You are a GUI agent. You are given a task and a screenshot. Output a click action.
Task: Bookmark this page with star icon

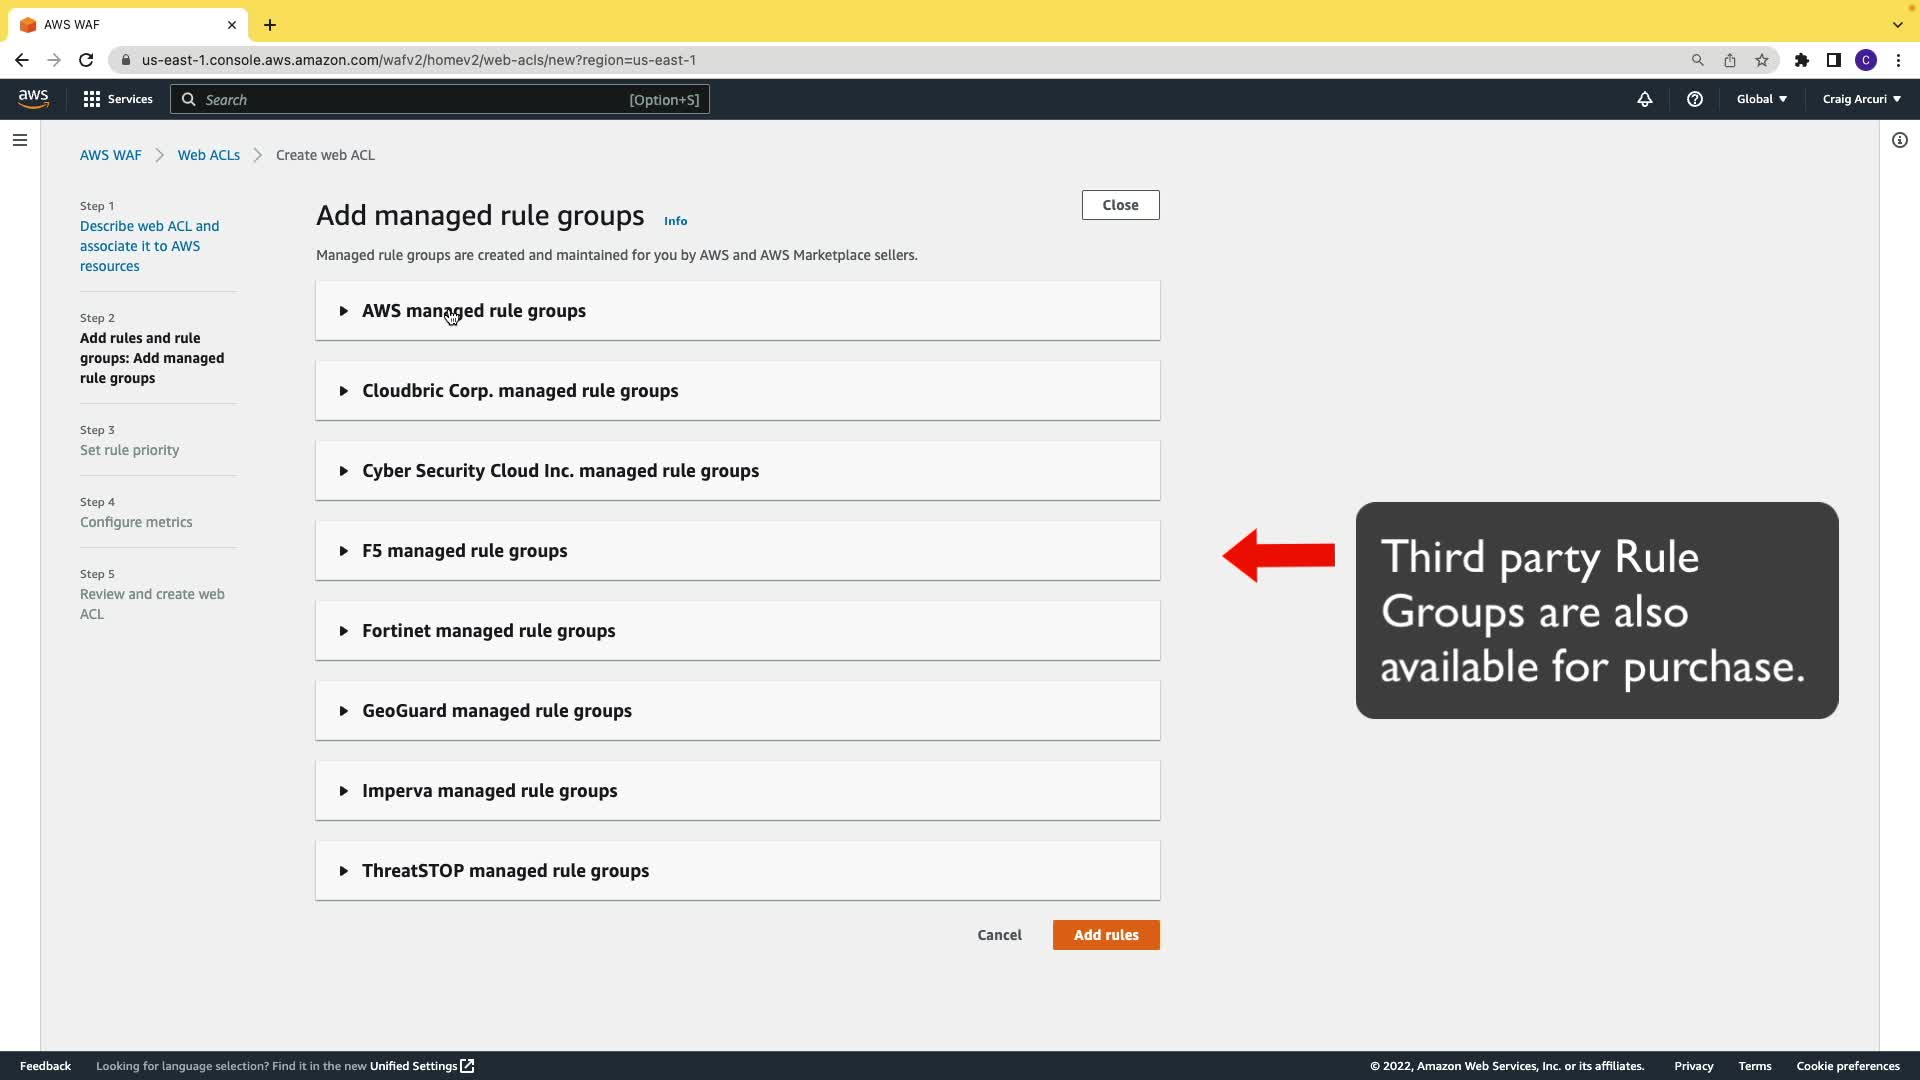click(1761, 60)
